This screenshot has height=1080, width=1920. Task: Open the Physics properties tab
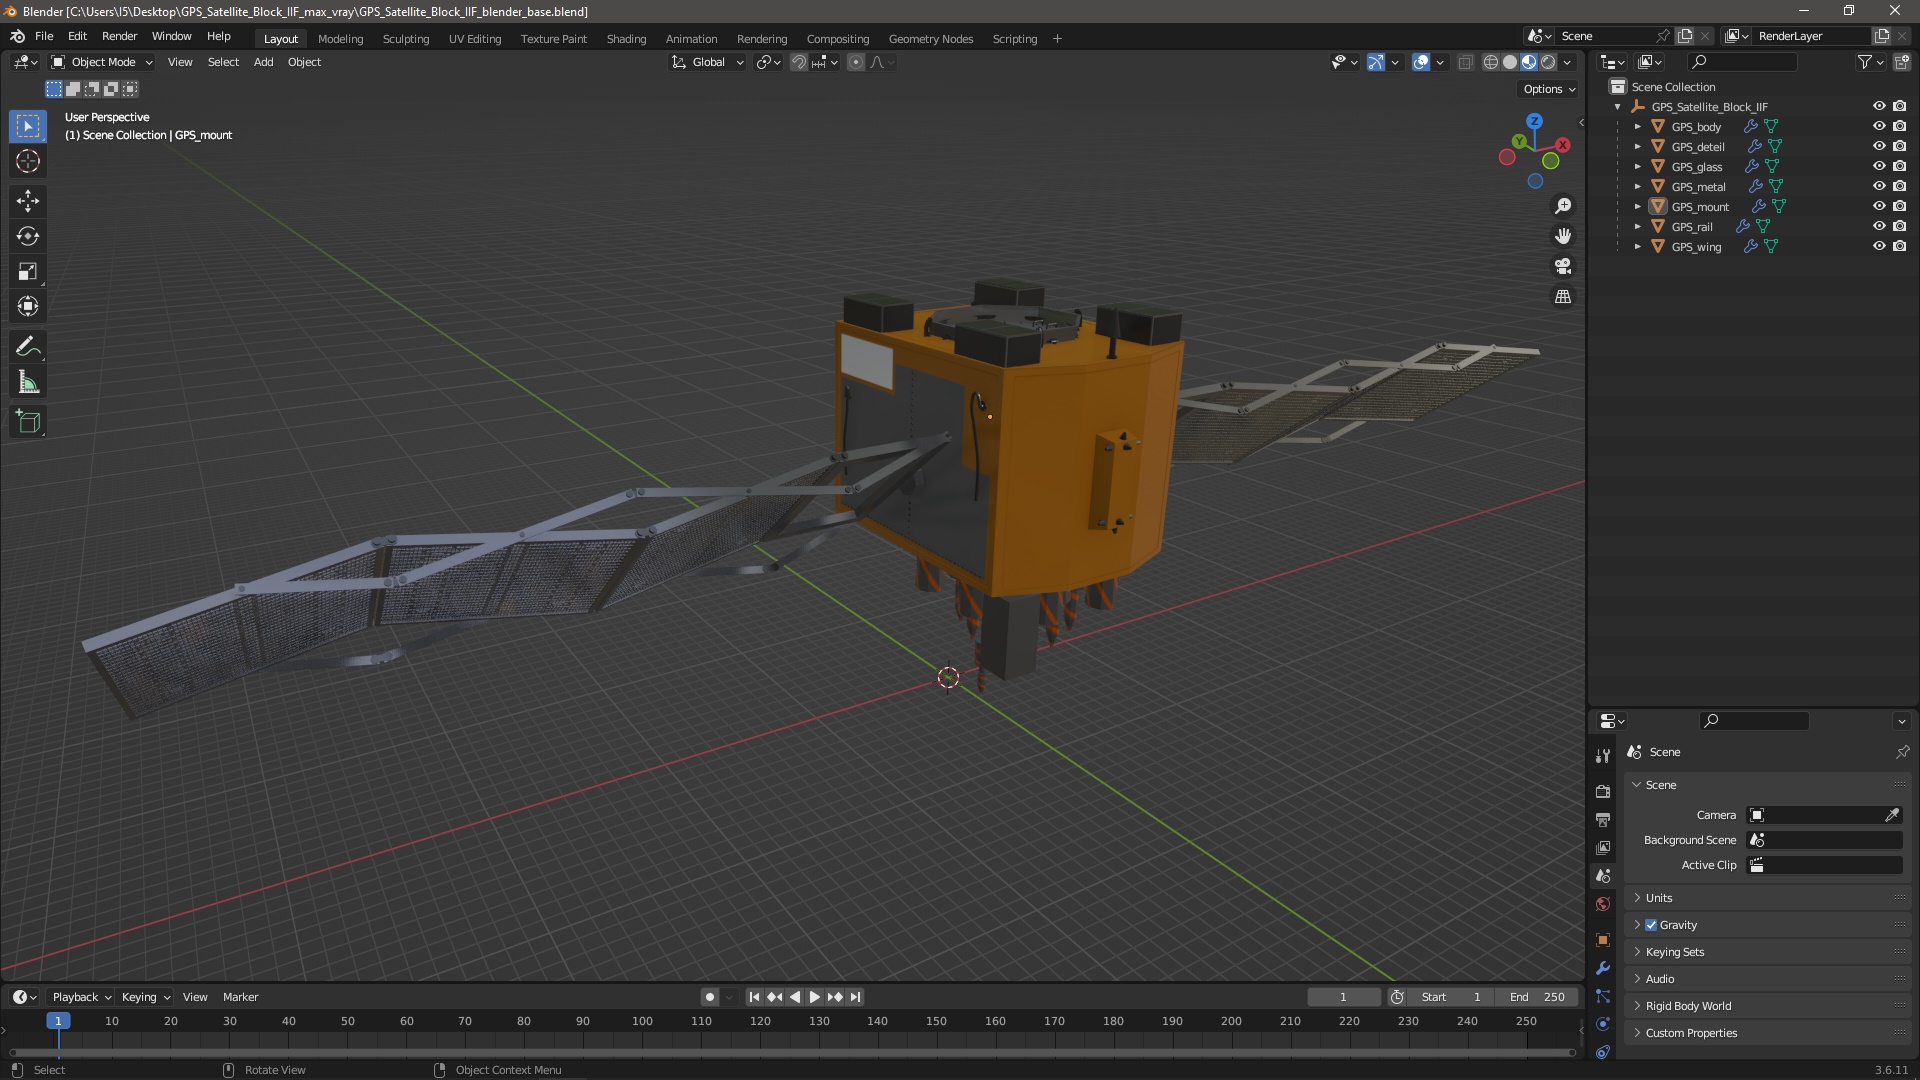[1603, 1024]
